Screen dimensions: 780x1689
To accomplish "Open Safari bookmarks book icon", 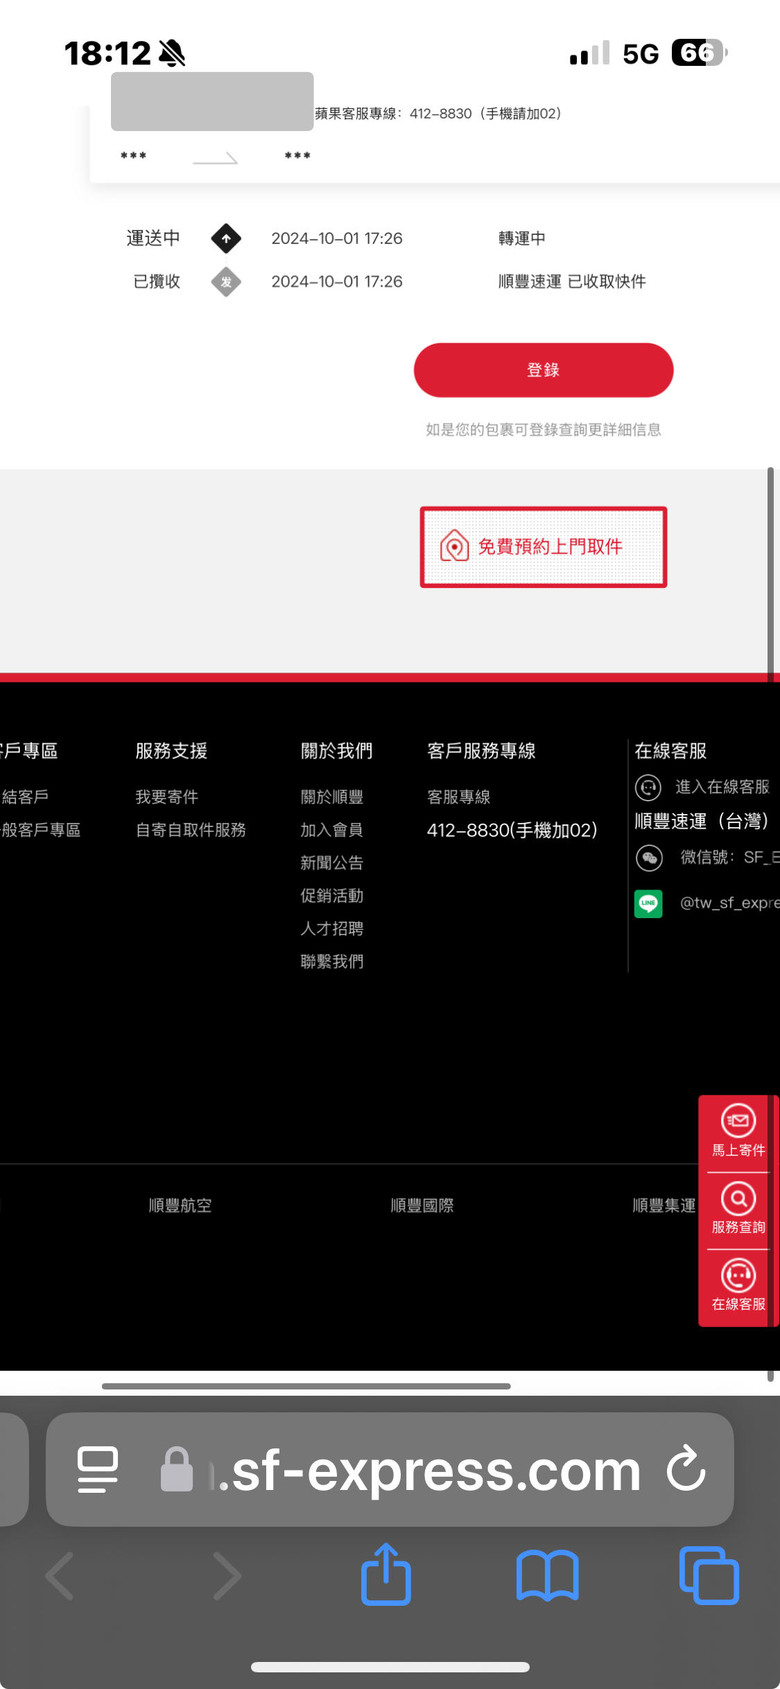I will [547, 1577].
